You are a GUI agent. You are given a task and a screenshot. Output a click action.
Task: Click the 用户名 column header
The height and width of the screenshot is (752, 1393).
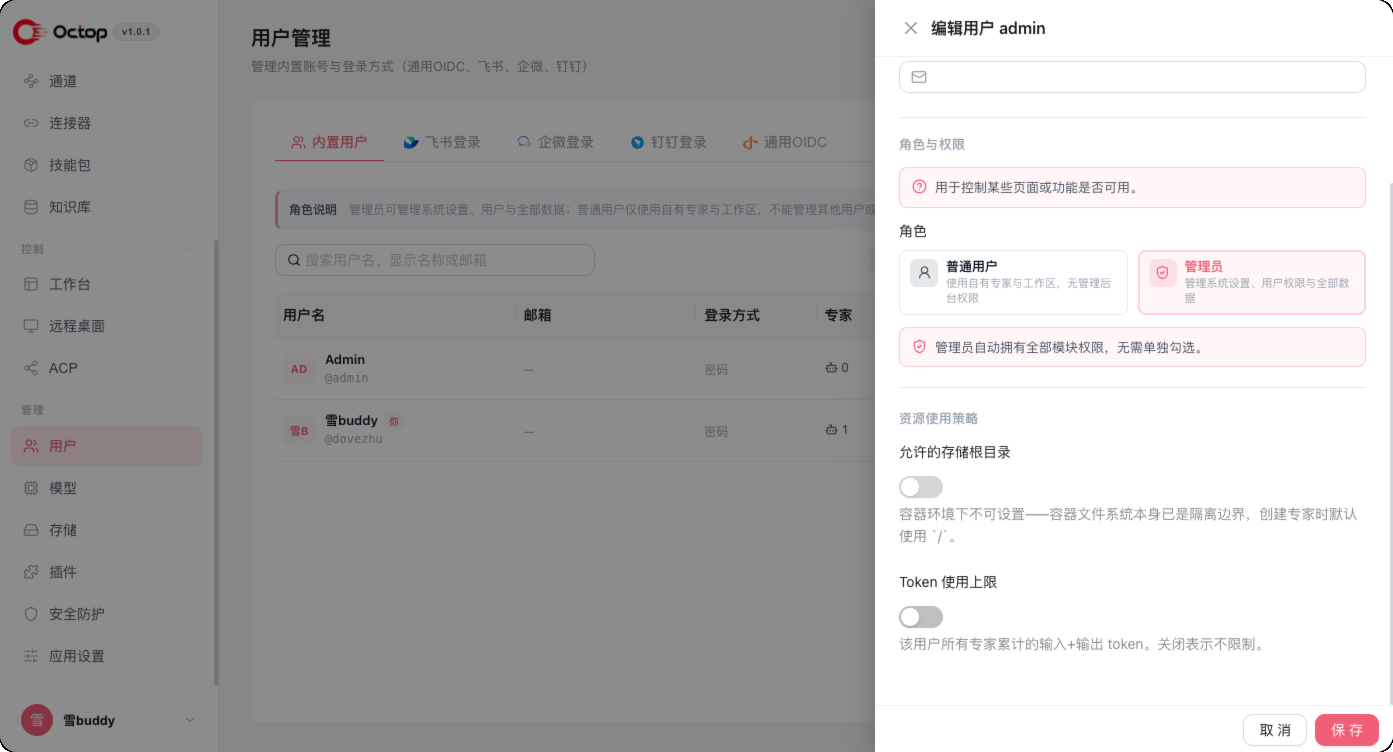(x=304, y=315)
